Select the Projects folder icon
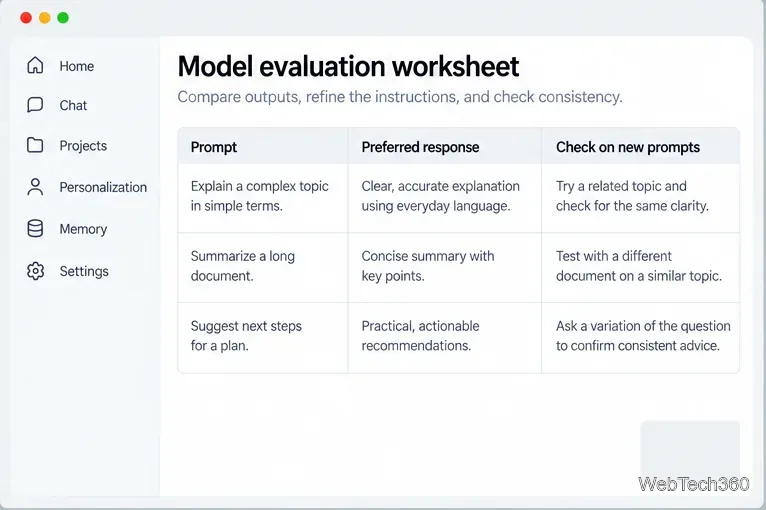The image size is (766, 510). tap(35, 145)
